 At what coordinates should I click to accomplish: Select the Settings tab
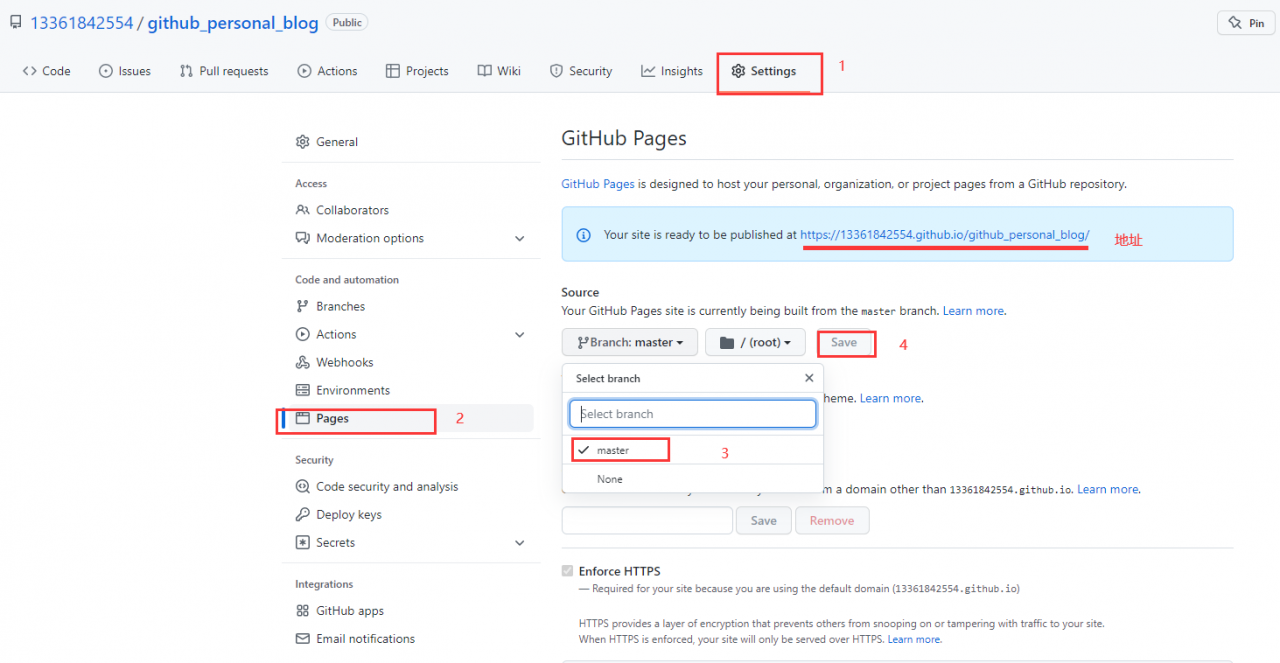[x=764, y=71]
